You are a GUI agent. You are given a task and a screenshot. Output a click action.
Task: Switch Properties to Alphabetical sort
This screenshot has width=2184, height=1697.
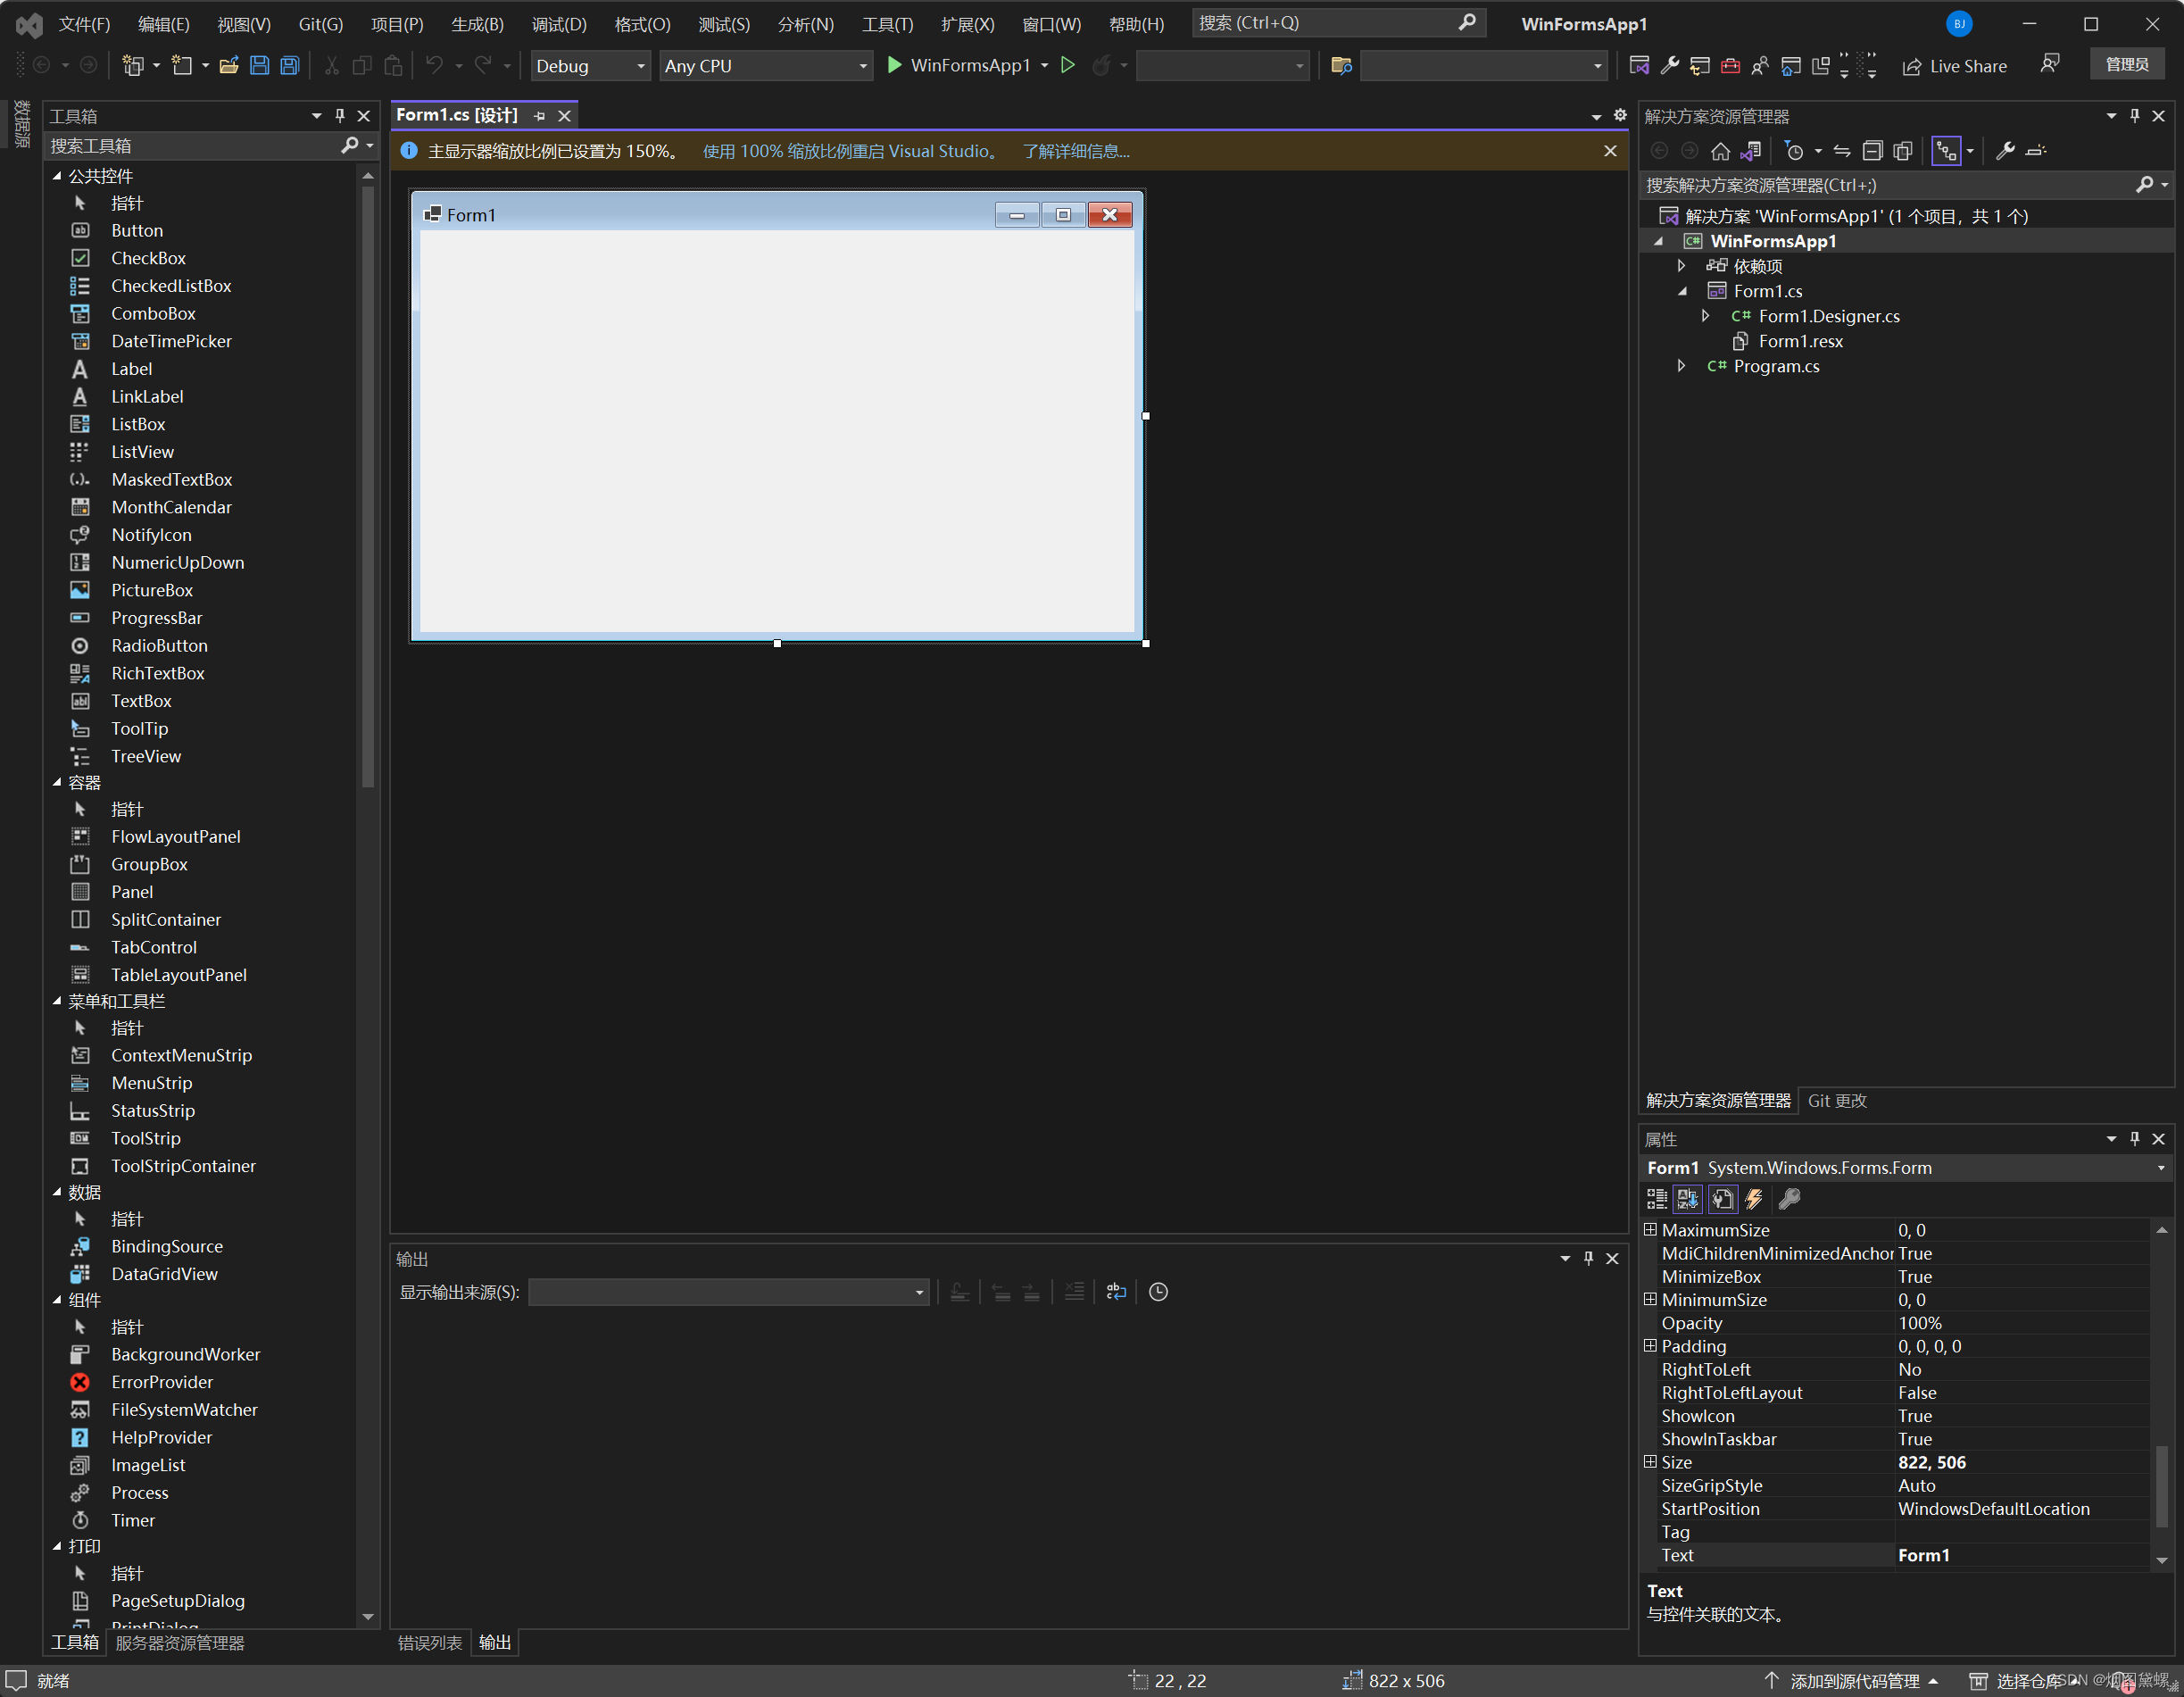pyautogui.click(x=1689, y=1199)
